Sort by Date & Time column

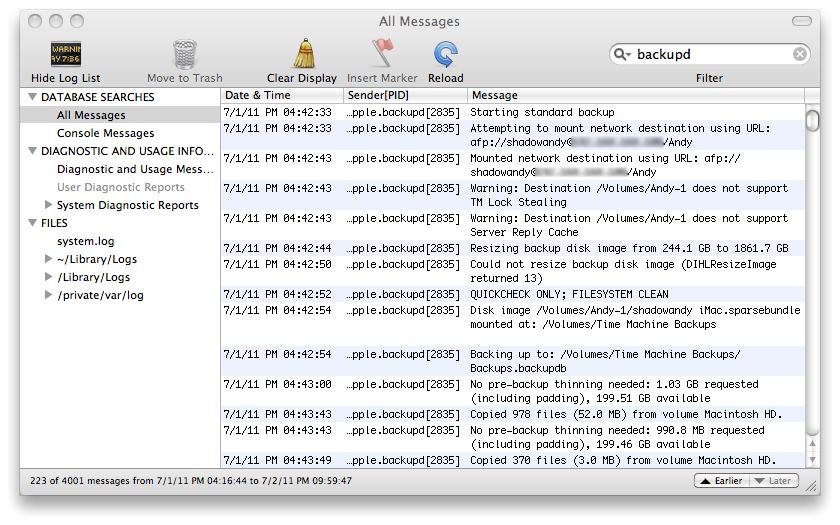click(280, 95)
